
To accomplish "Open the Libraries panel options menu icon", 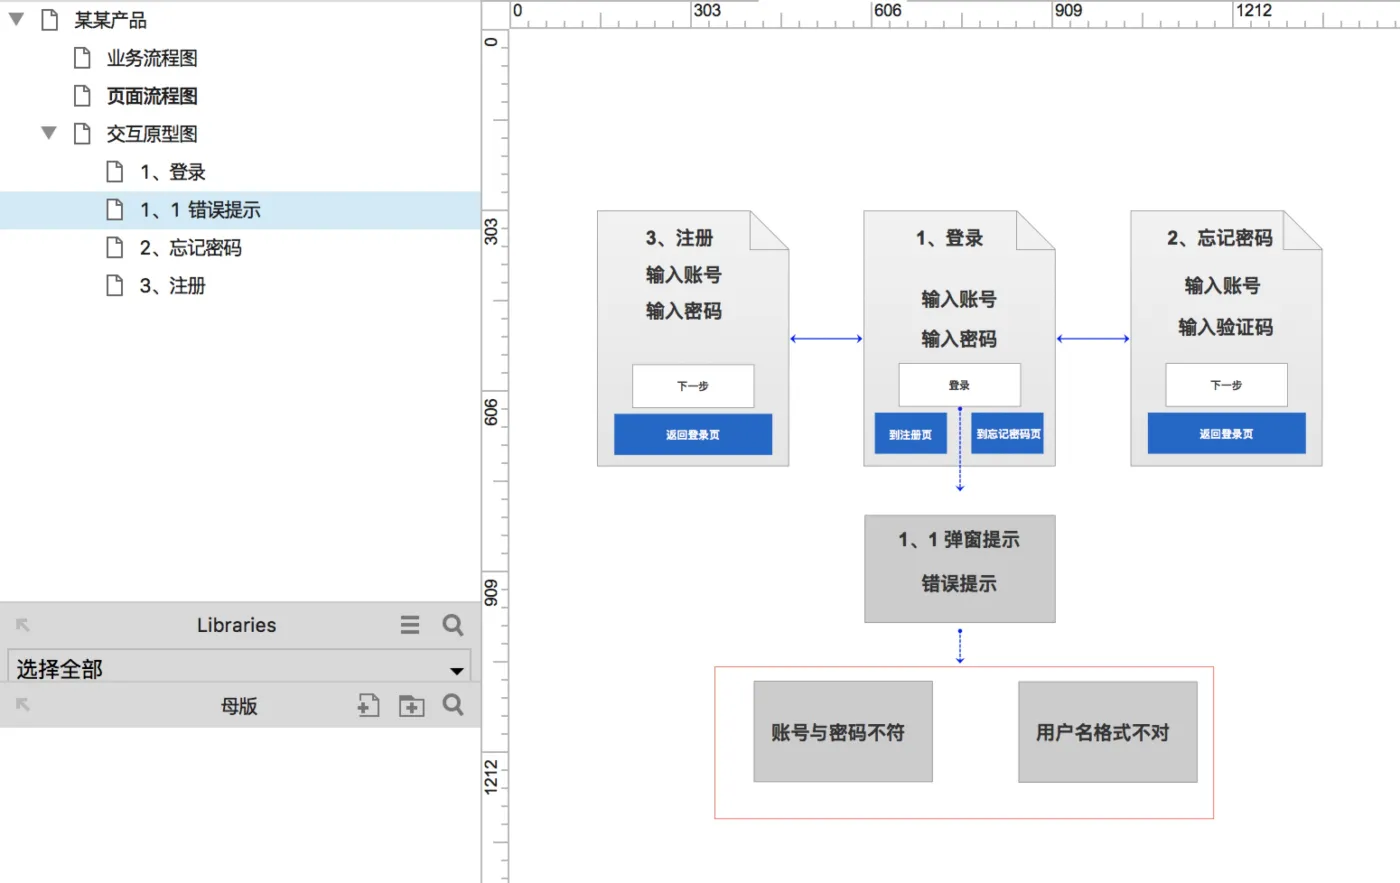I will [x=410, y=625].
